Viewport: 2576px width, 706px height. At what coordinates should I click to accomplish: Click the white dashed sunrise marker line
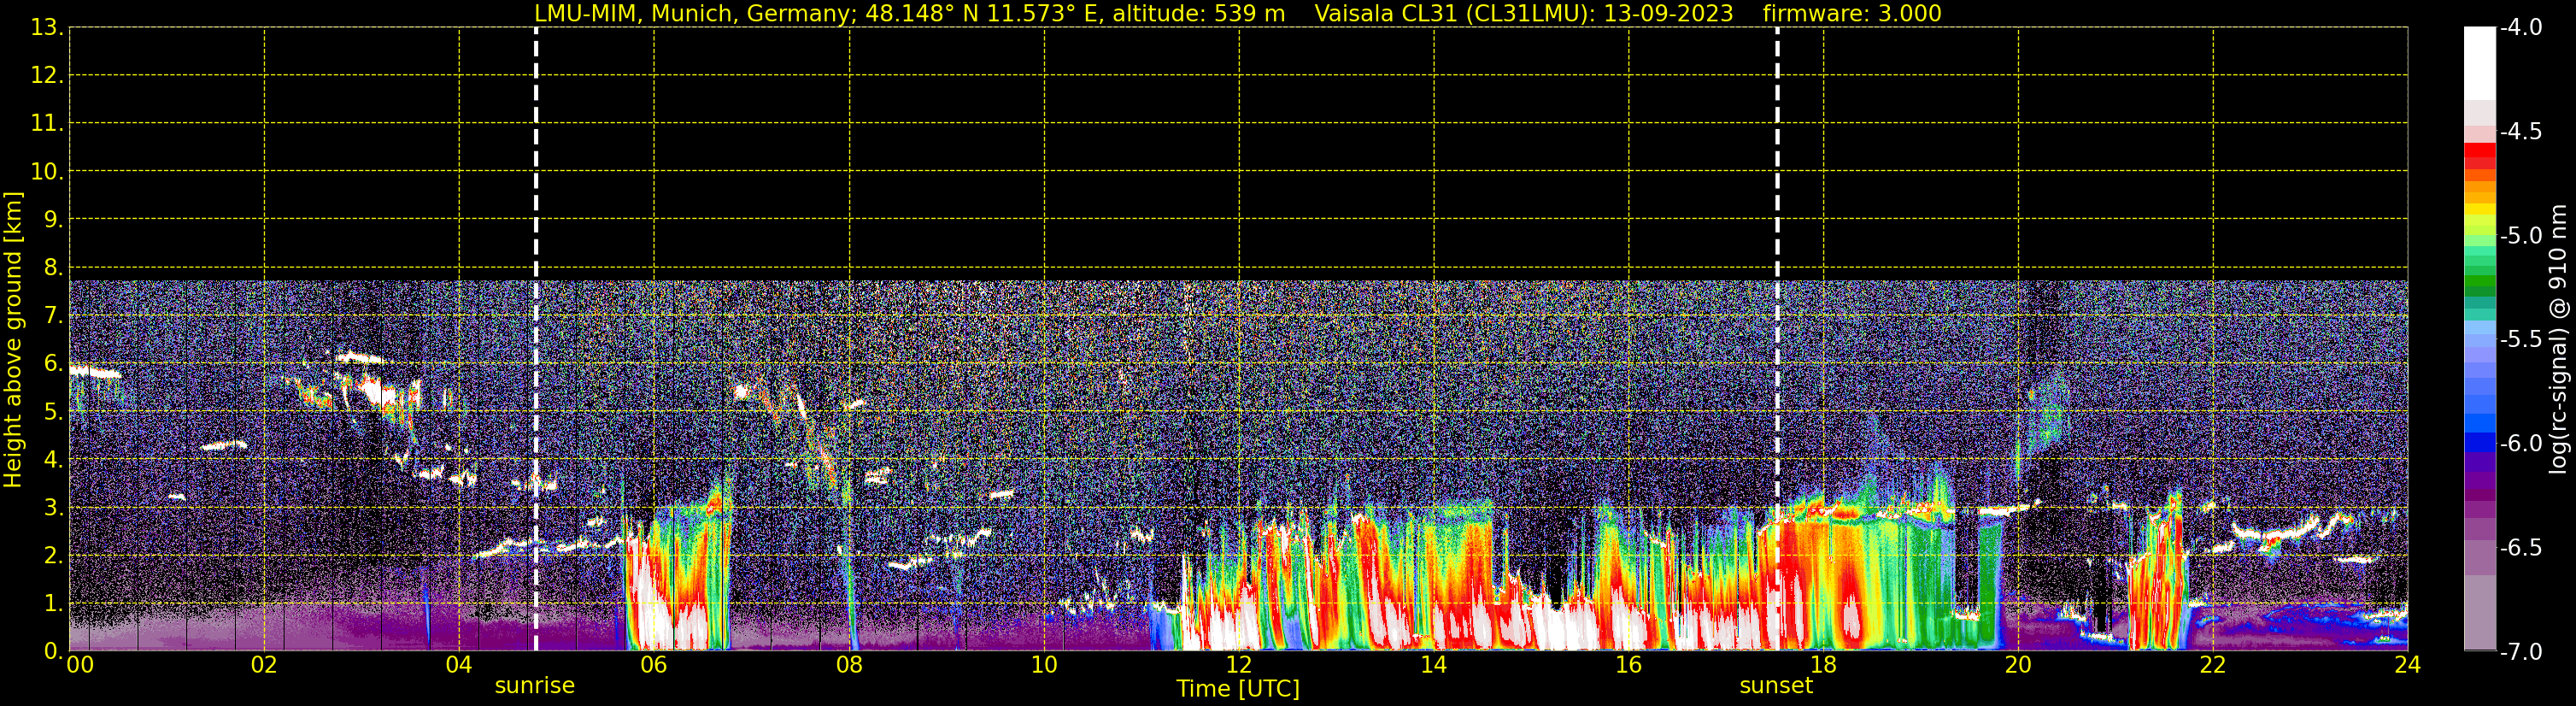coord(536,339)
